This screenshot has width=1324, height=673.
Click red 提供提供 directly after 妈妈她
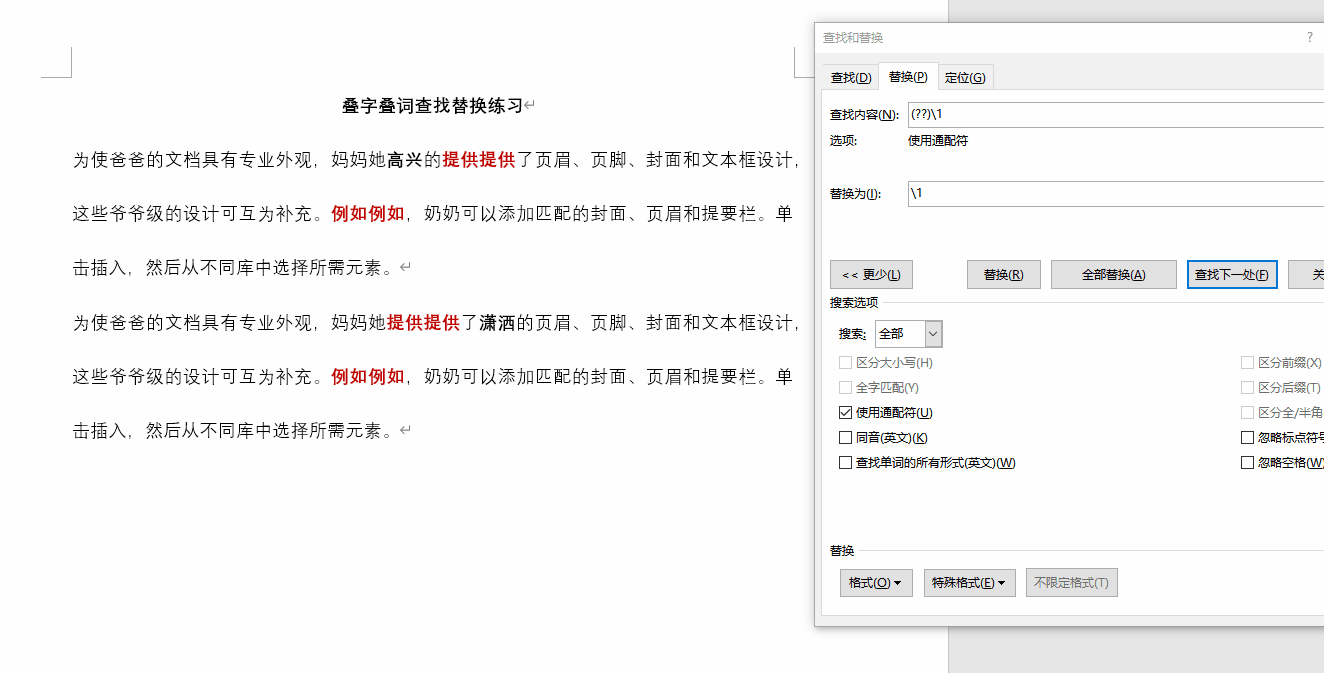pyautogui.click(x=423, y=322)
